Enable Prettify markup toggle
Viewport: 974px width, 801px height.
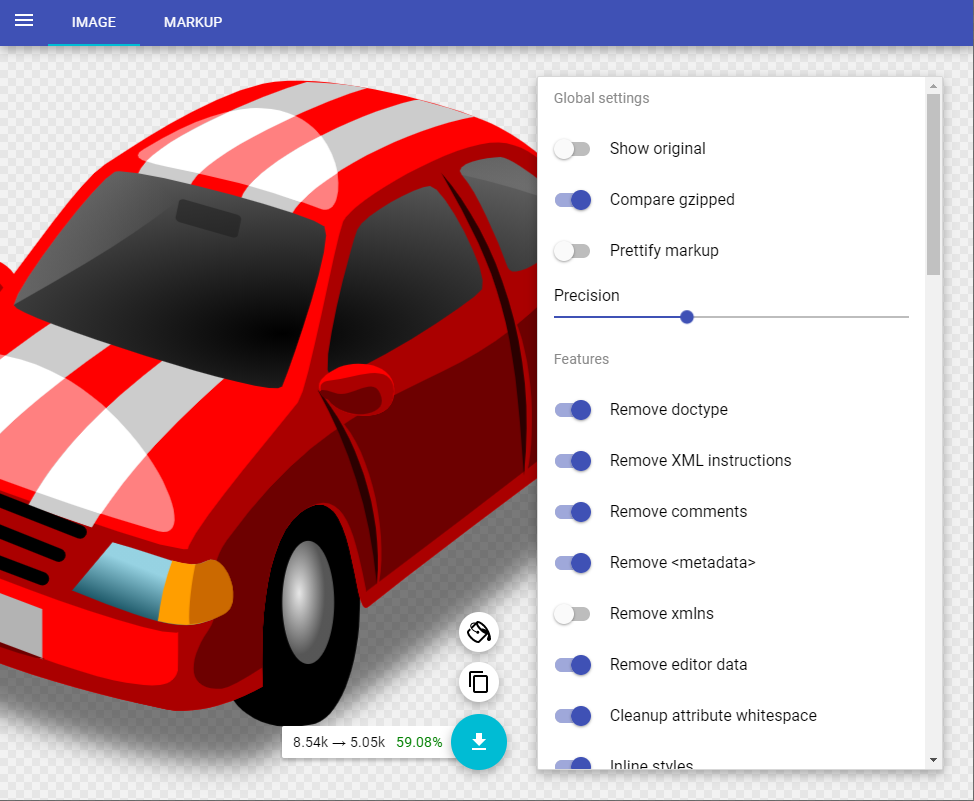tap(572, 251)
